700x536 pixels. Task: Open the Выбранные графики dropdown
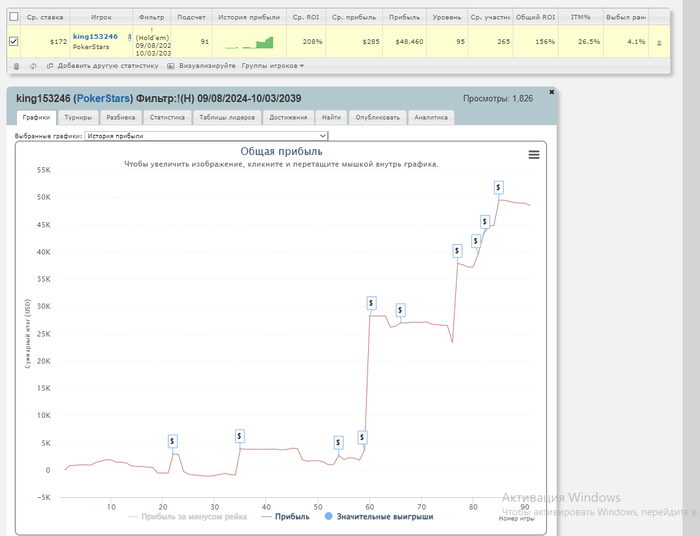206,135
